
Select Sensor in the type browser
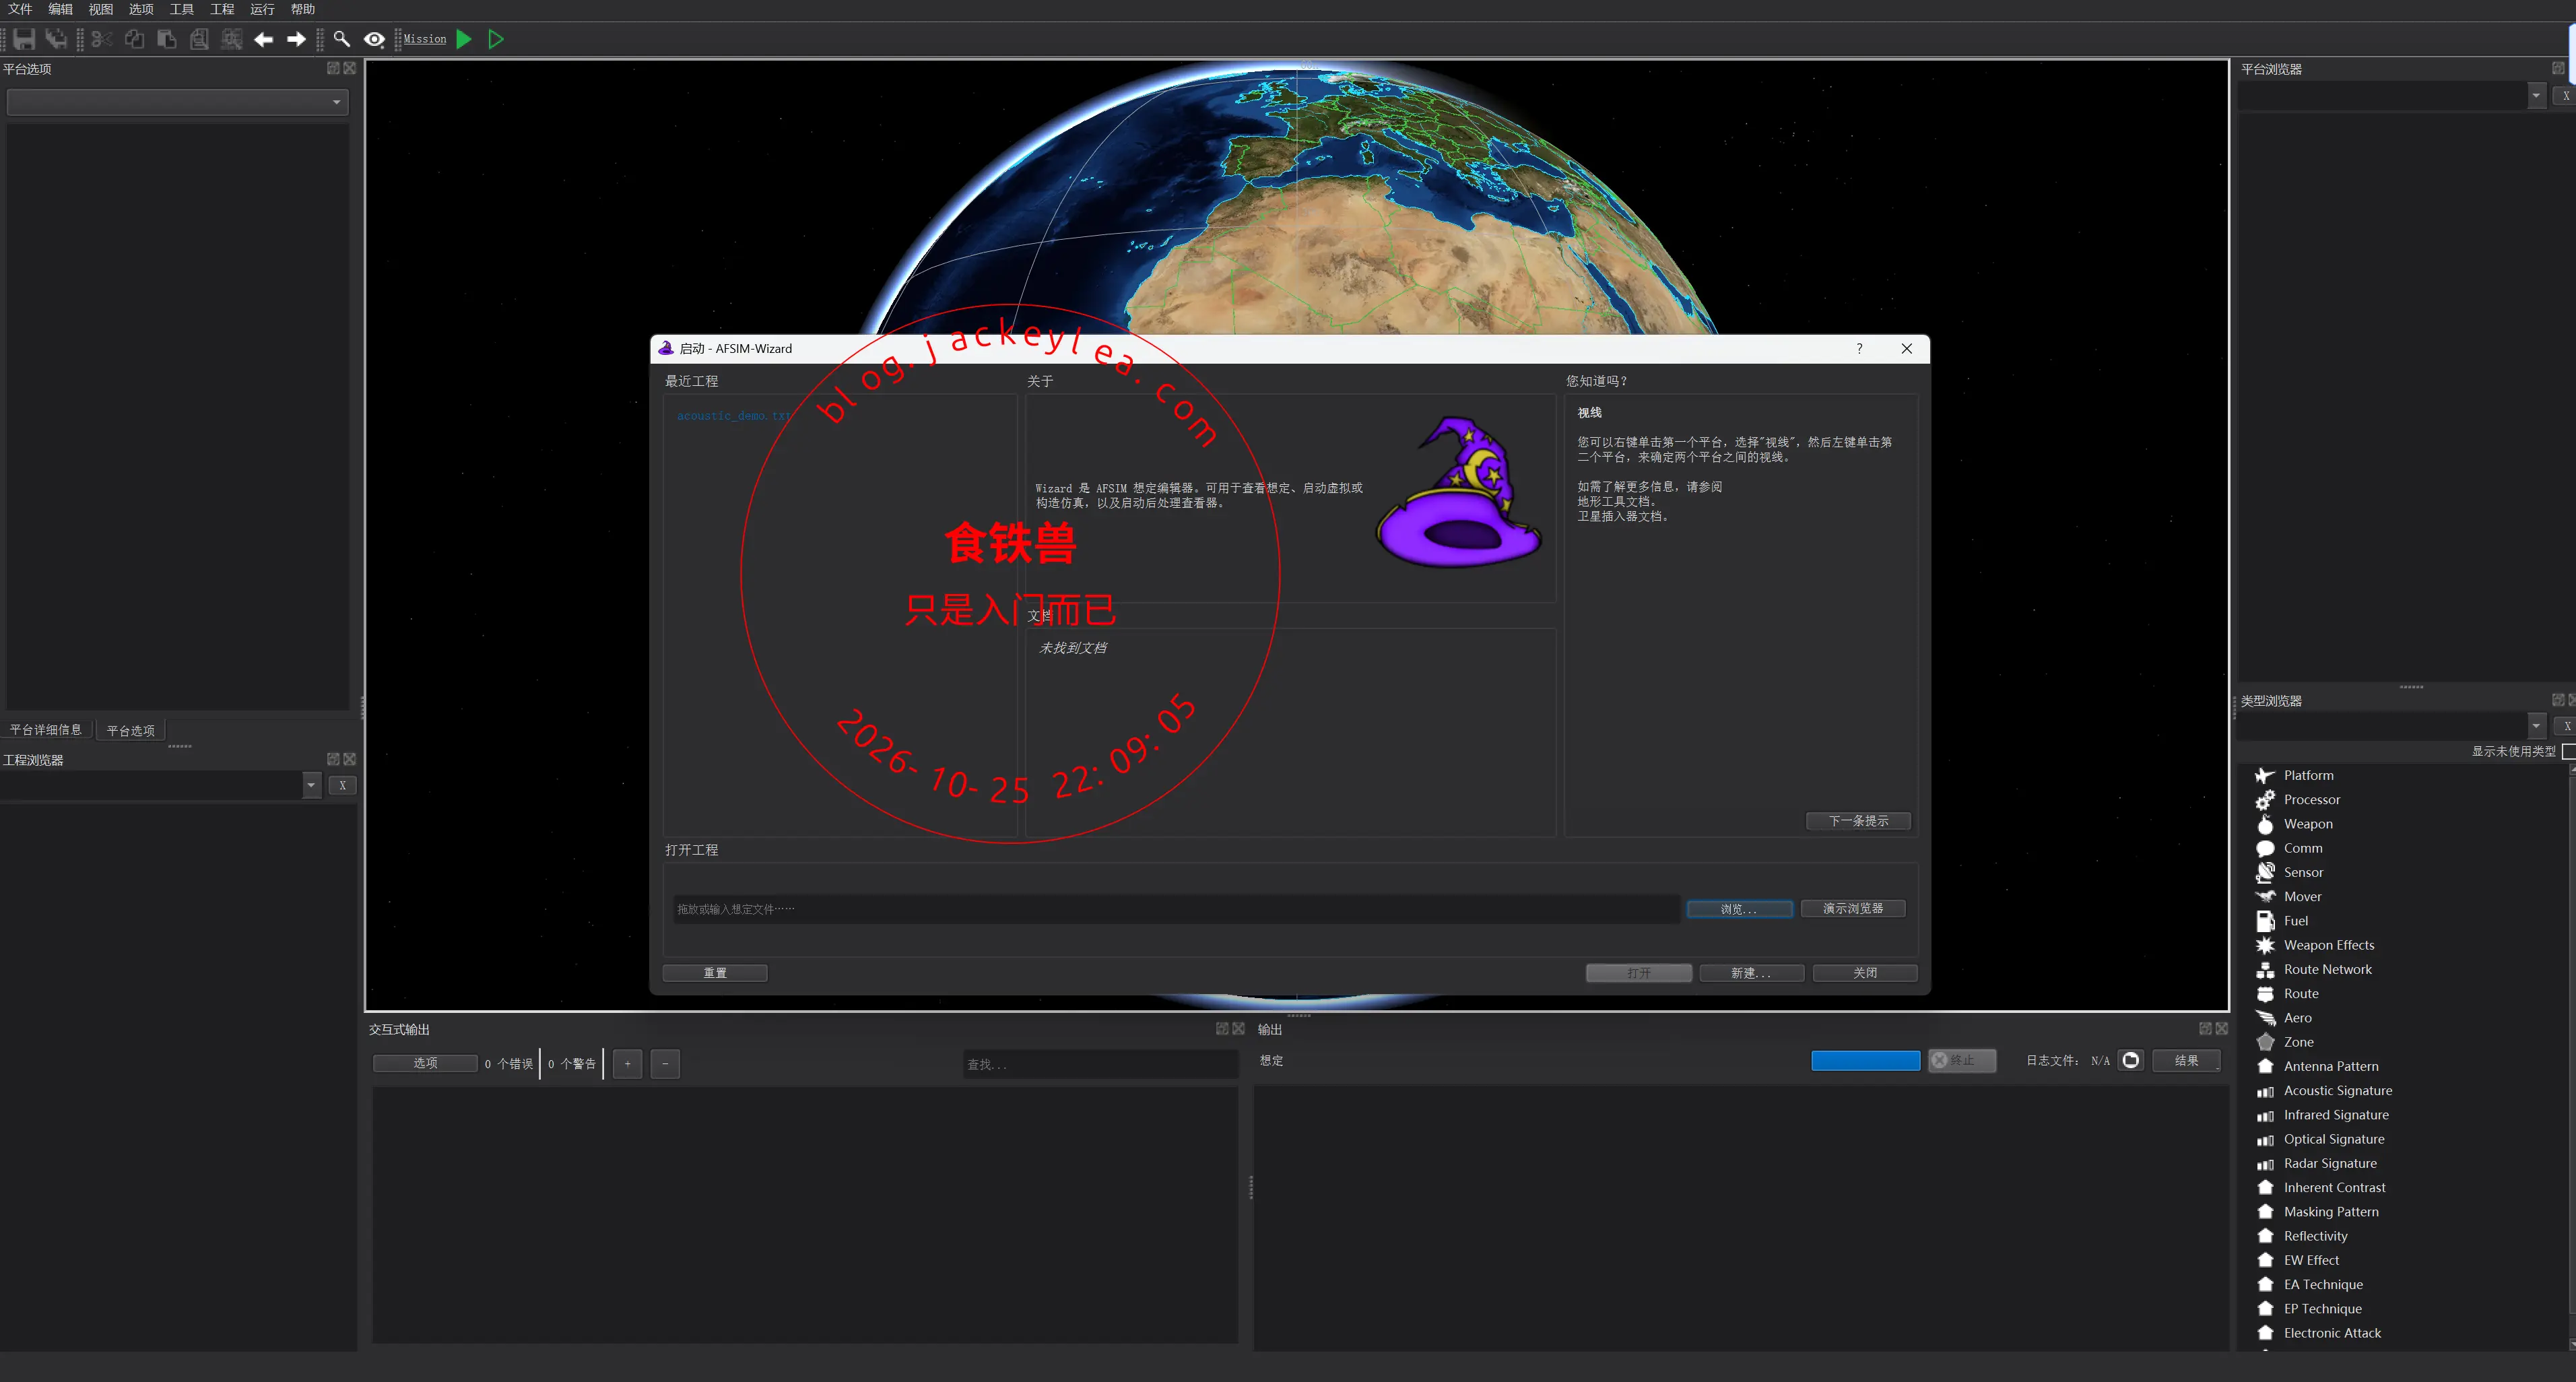tap(2303, 872)
